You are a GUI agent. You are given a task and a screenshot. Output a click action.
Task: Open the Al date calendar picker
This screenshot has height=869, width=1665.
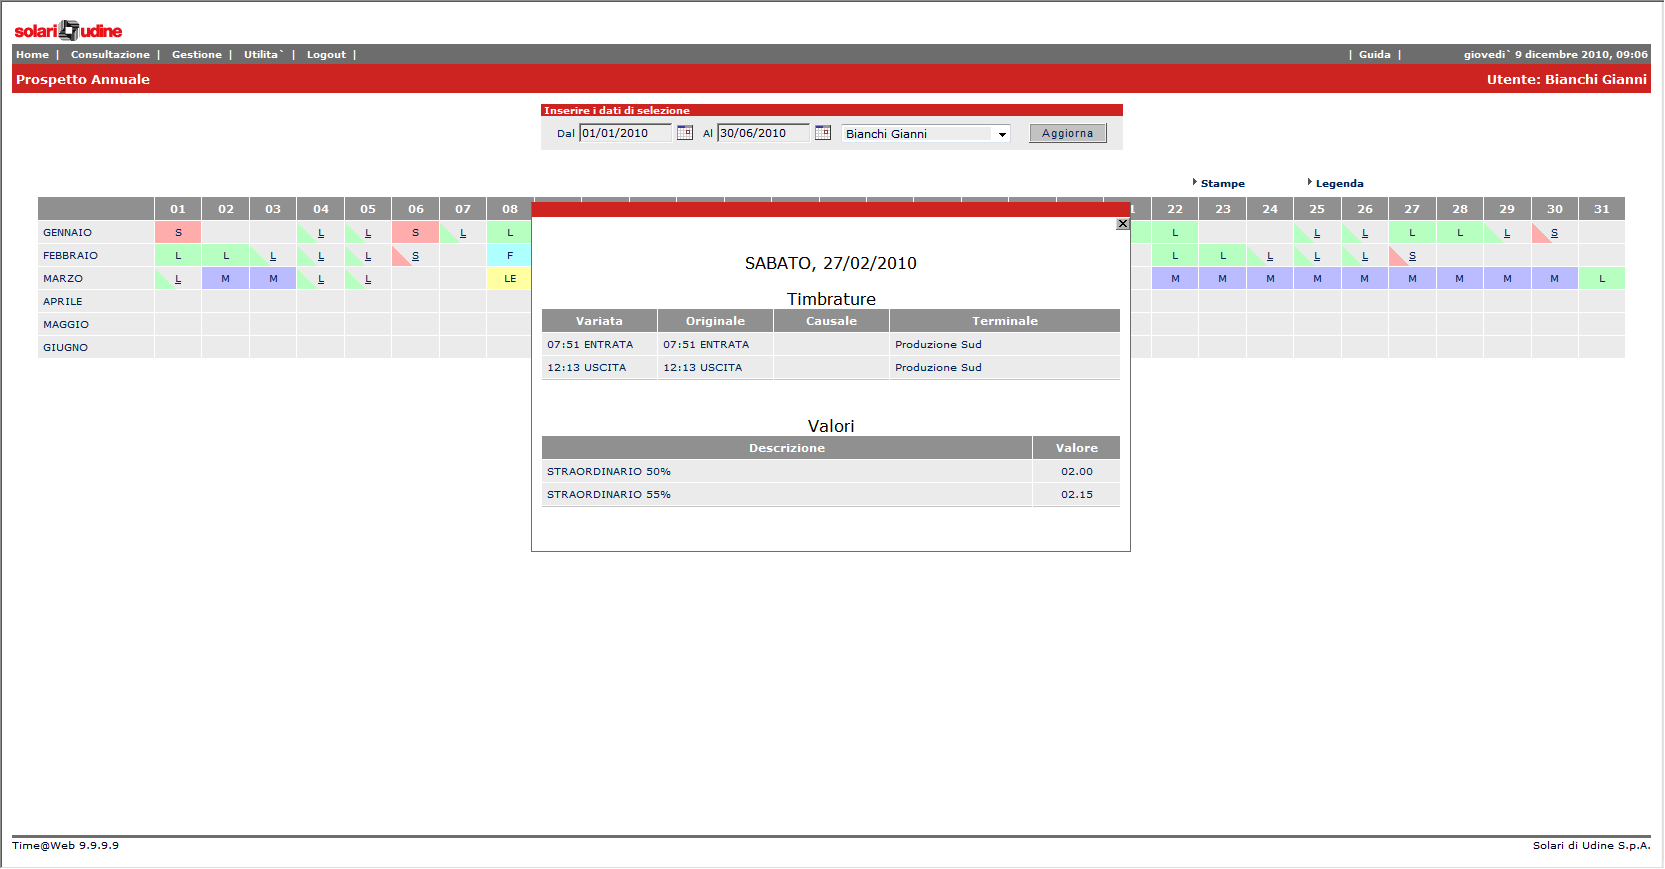click(x=823, y=133)
